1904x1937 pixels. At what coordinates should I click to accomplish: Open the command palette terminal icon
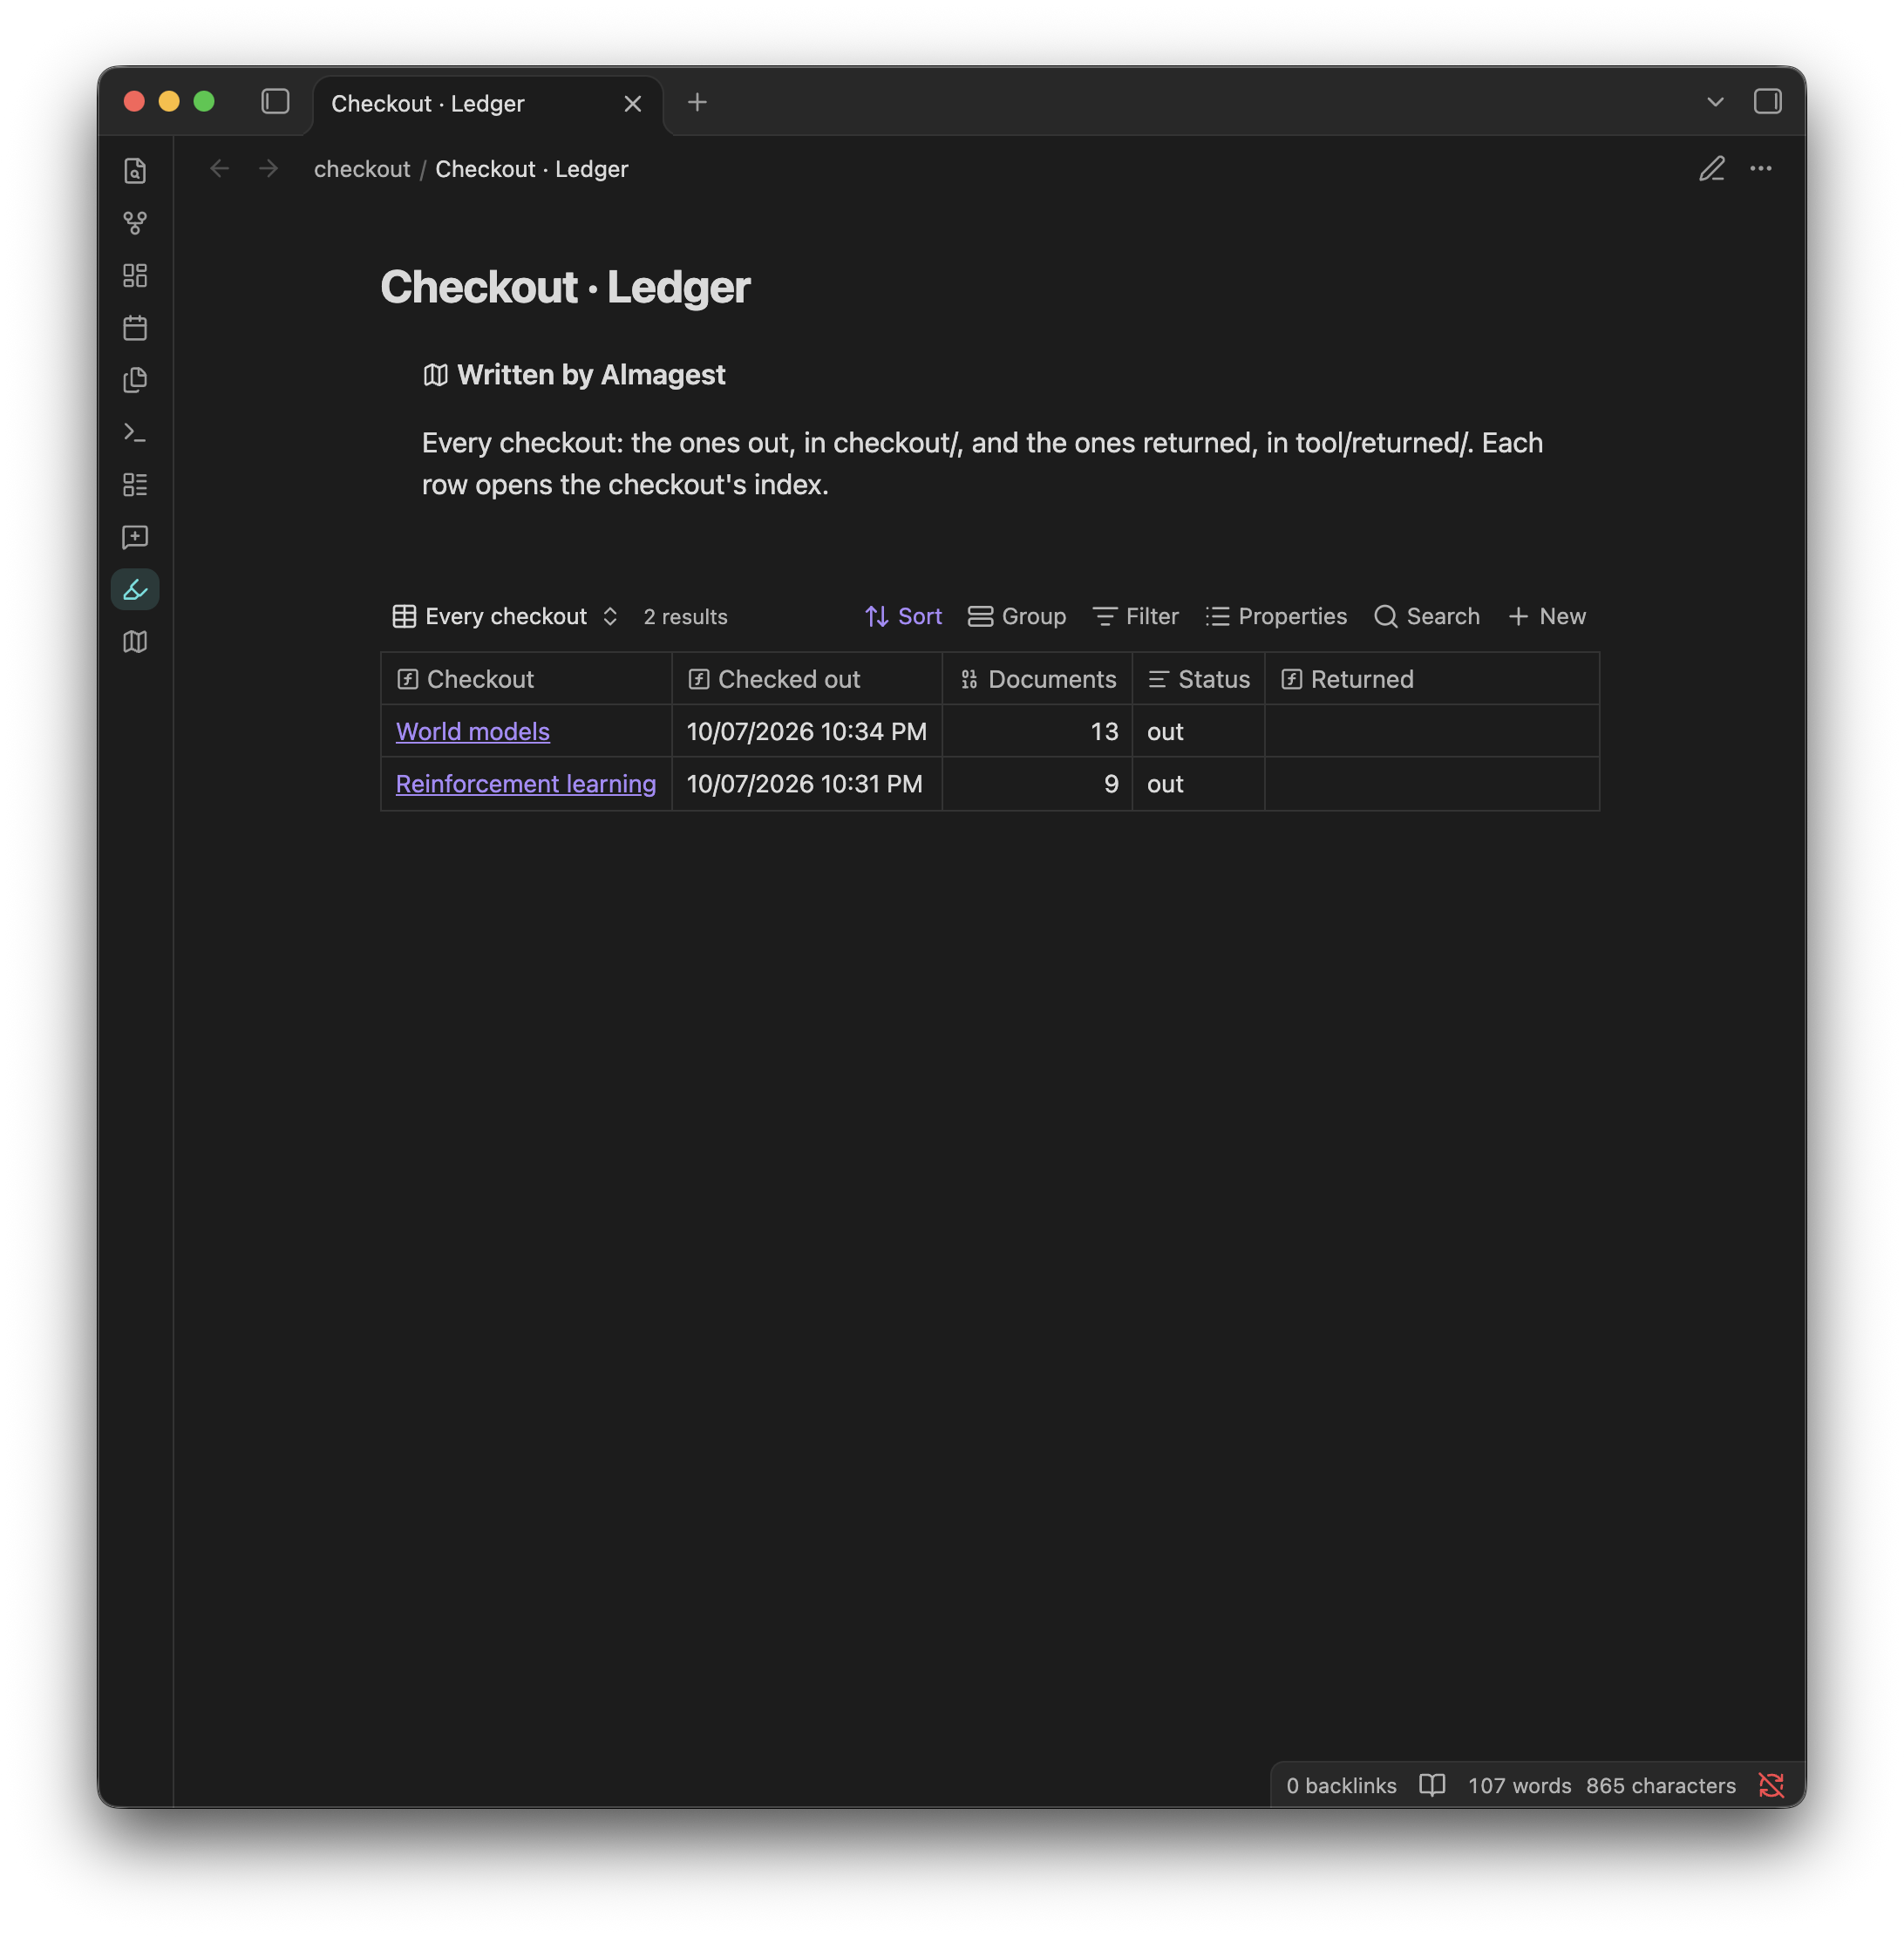pyautogui.click(x=135, y=432)
